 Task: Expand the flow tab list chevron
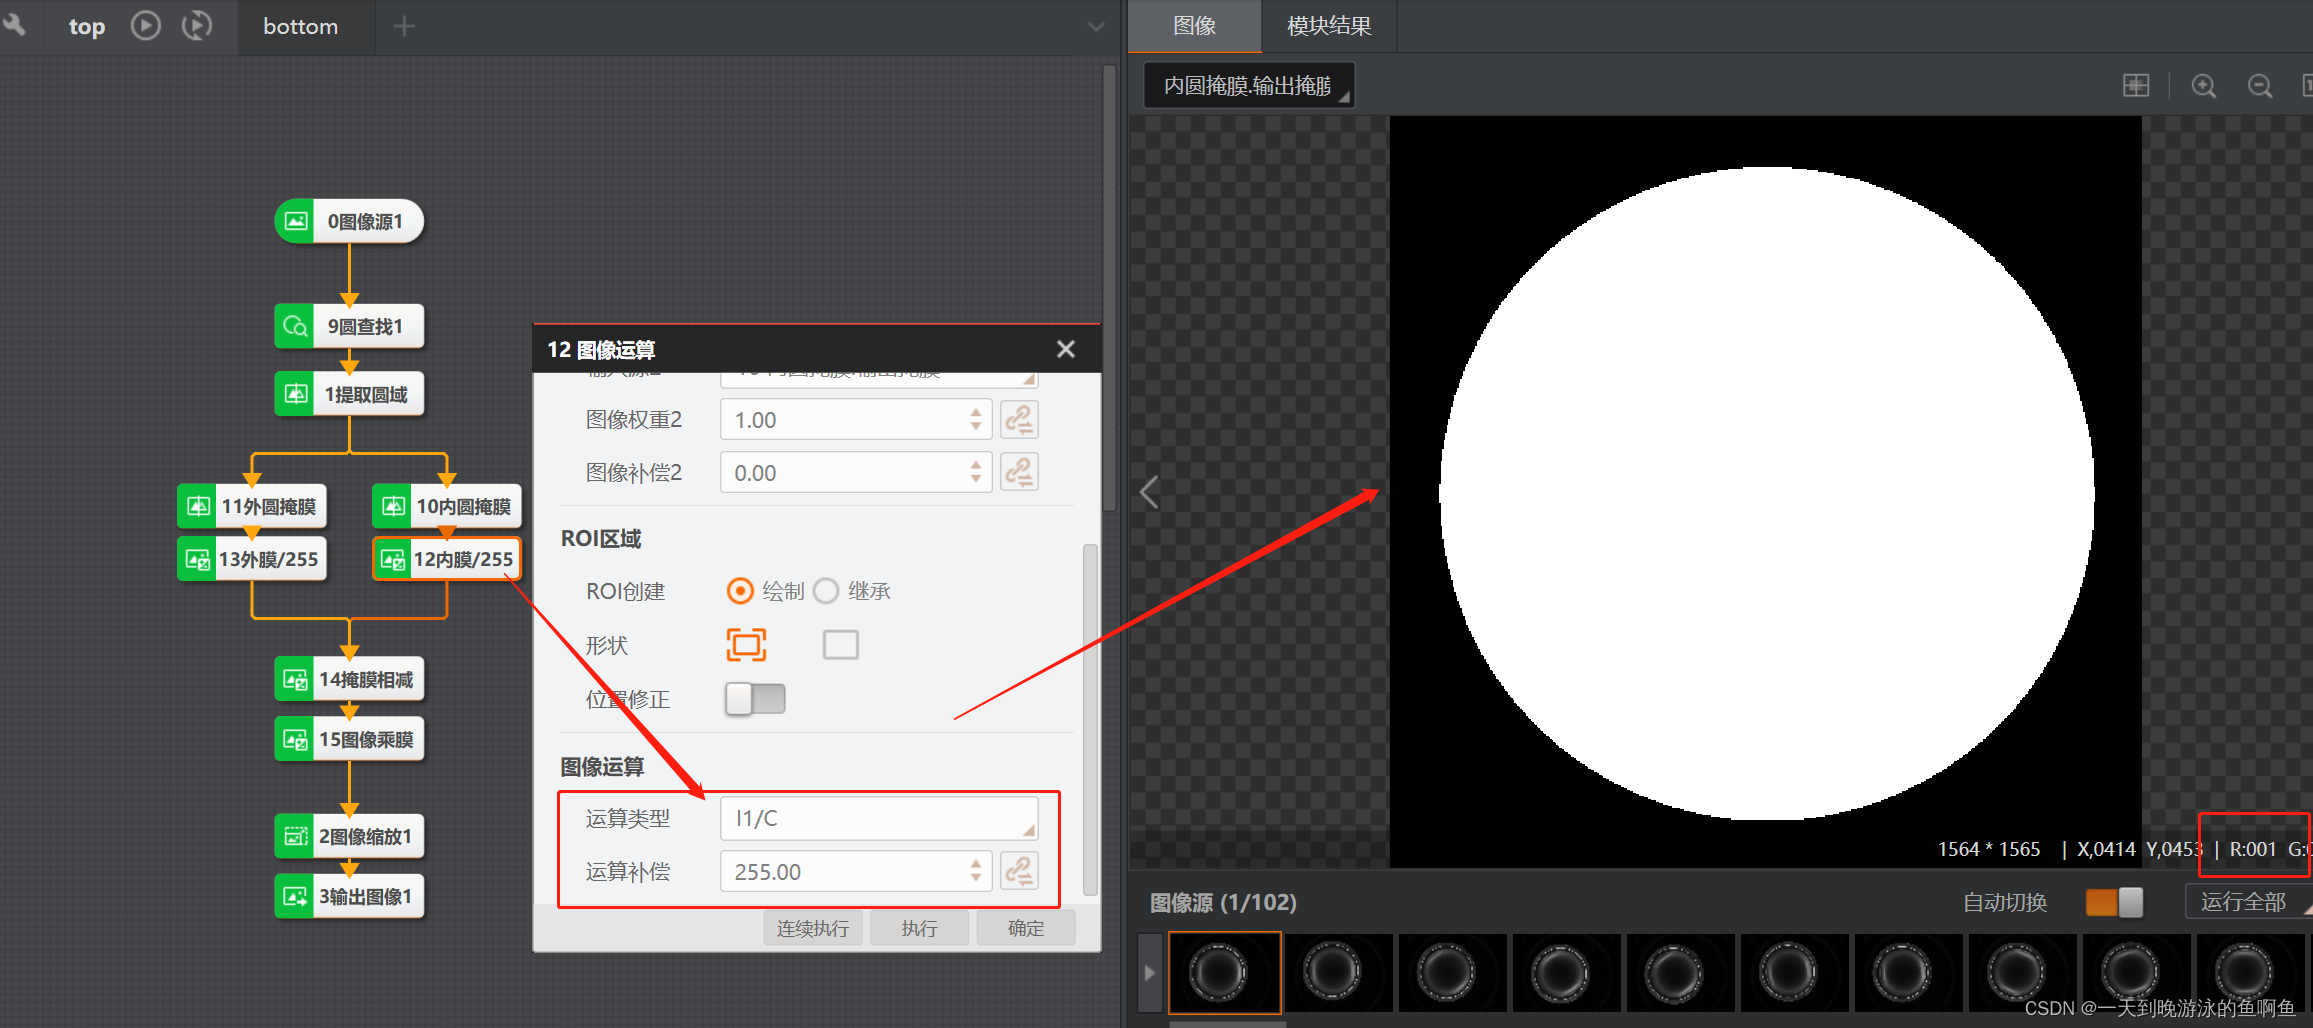click(x=1096, y=26)
